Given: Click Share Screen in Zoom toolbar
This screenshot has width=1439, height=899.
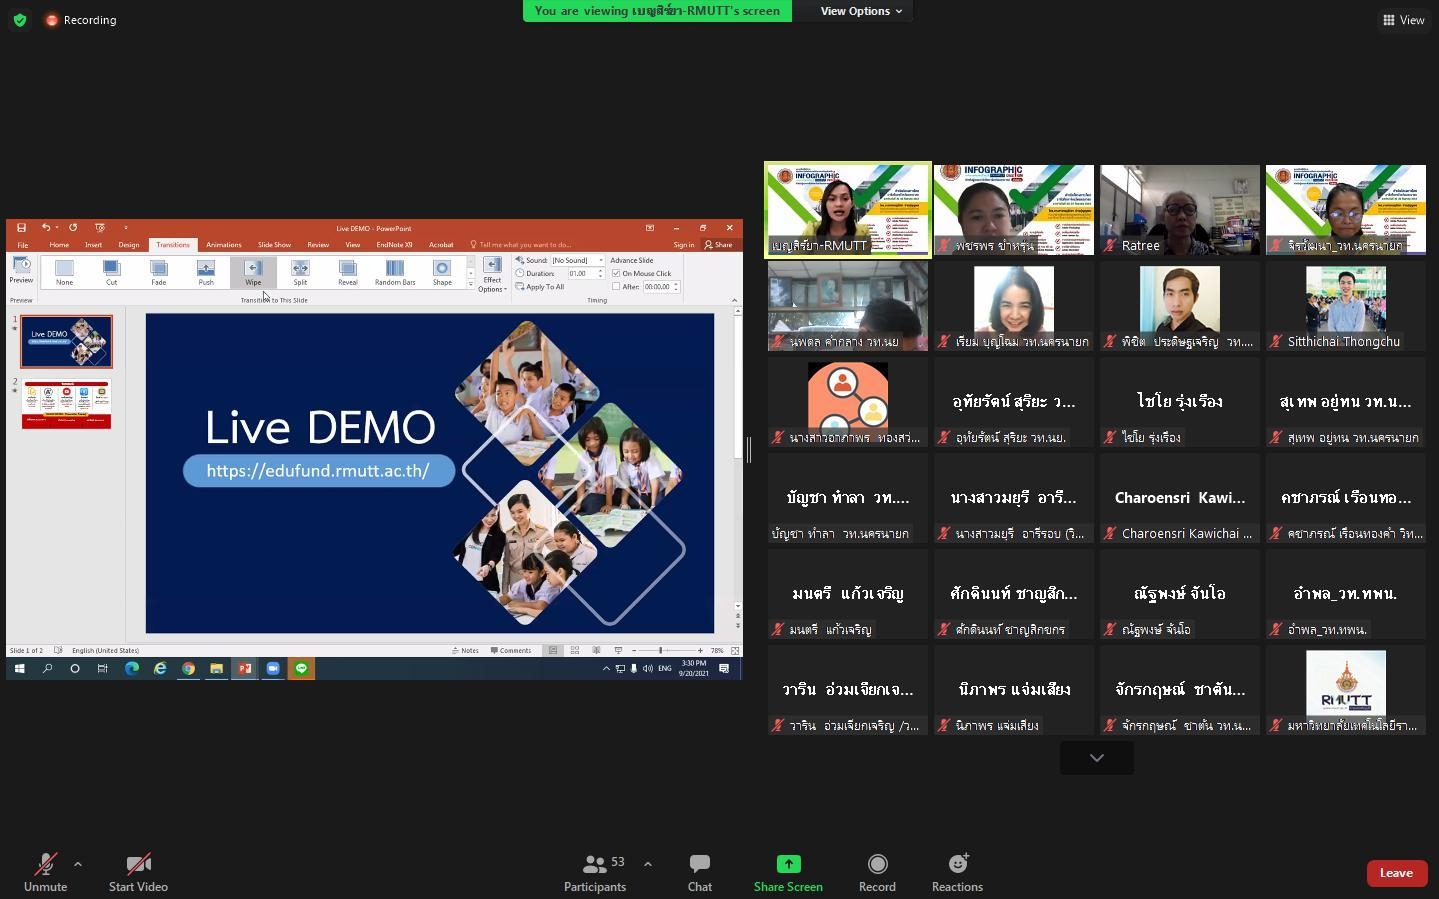Looking at the screenshot, I should tap(788, 873).
